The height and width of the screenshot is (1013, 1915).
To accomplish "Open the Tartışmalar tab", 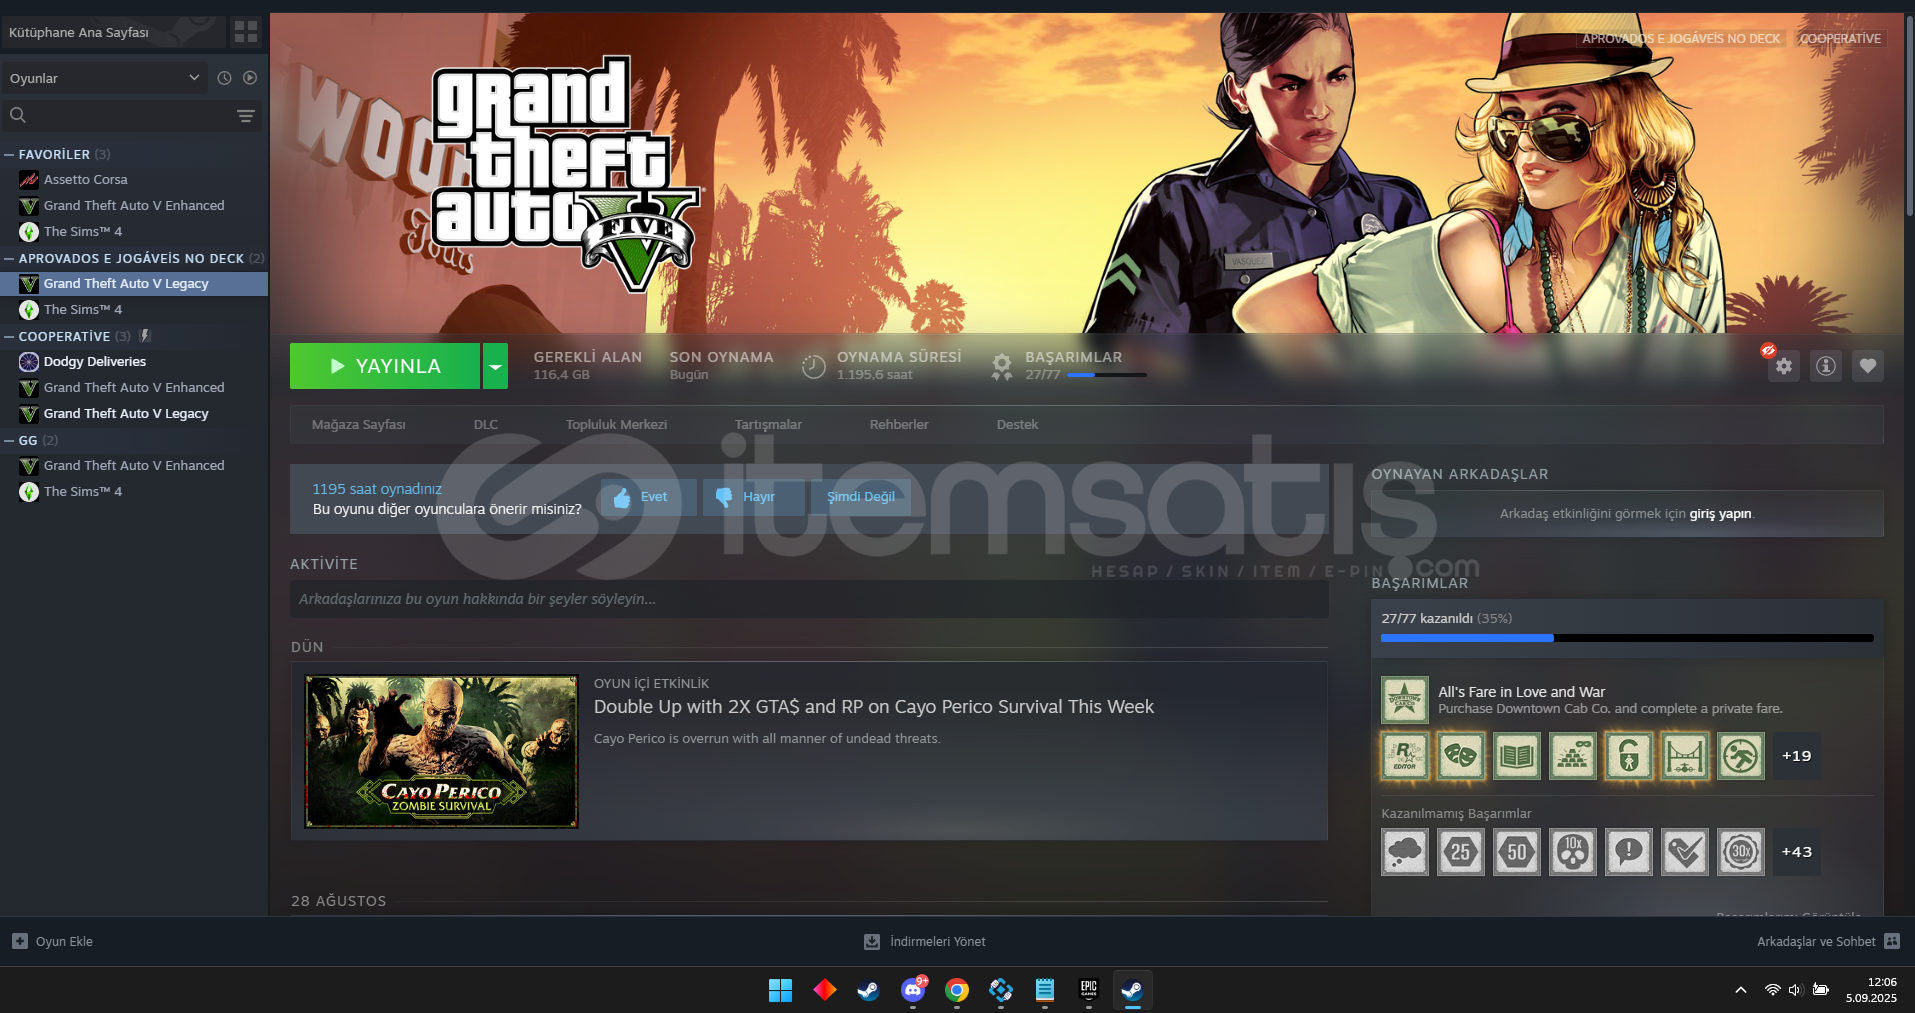I will (768, 425).
